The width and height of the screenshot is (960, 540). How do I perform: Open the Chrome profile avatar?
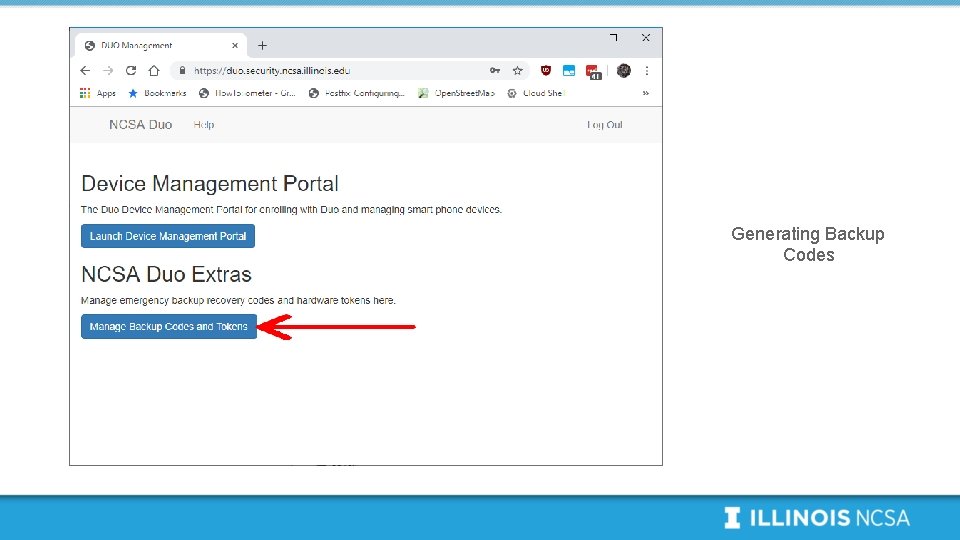pos(623,70)
